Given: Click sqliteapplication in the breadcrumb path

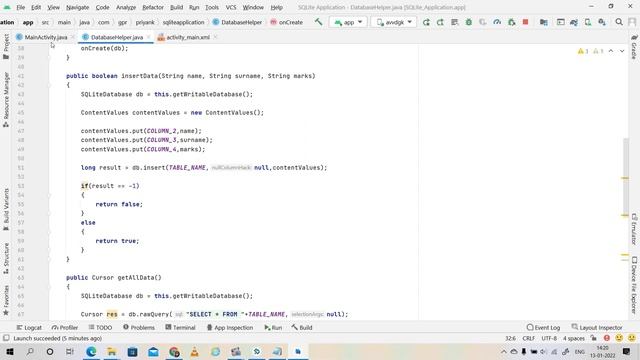Looking at the screenshot, I should (x=183, y=22).
